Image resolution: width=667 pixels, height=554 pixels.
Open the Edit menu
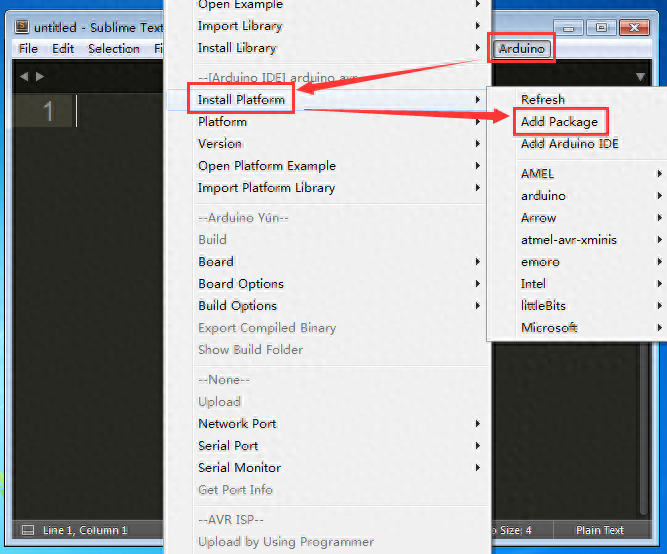coord(63,49)
